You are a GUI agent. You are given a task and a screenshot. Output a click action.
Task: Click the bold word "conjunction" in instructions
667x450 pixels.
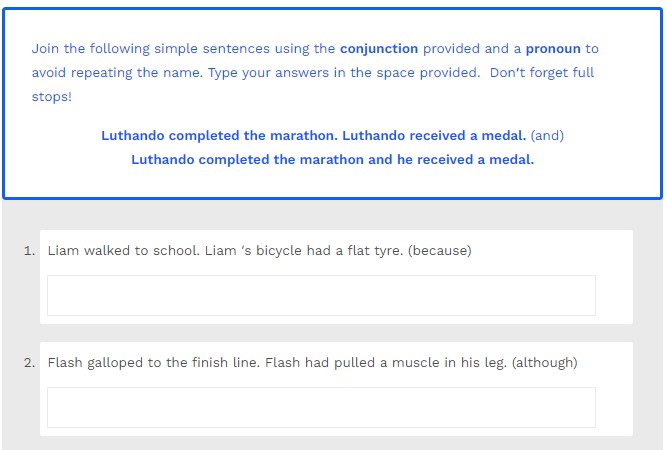[378, 48]
